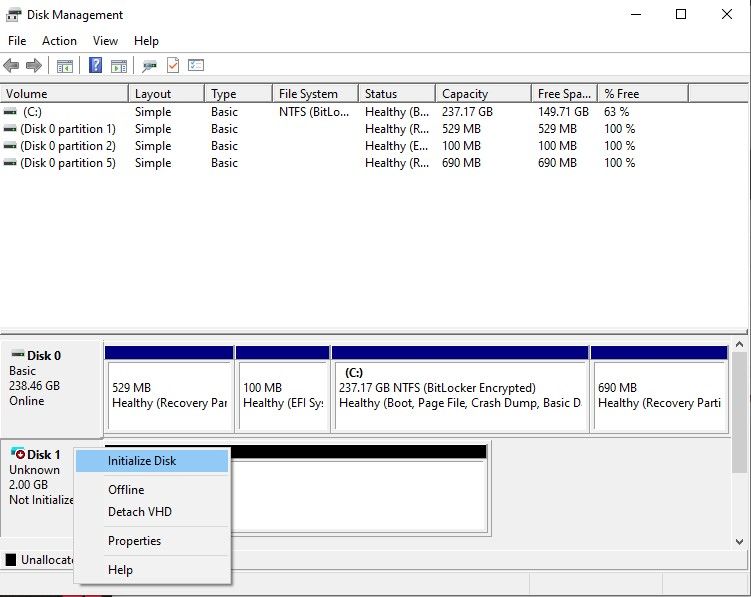The width and height of the screenshot is (751, 597).
Task: Click the Disk 0 drive icon in graphical view
Action: 18,354
